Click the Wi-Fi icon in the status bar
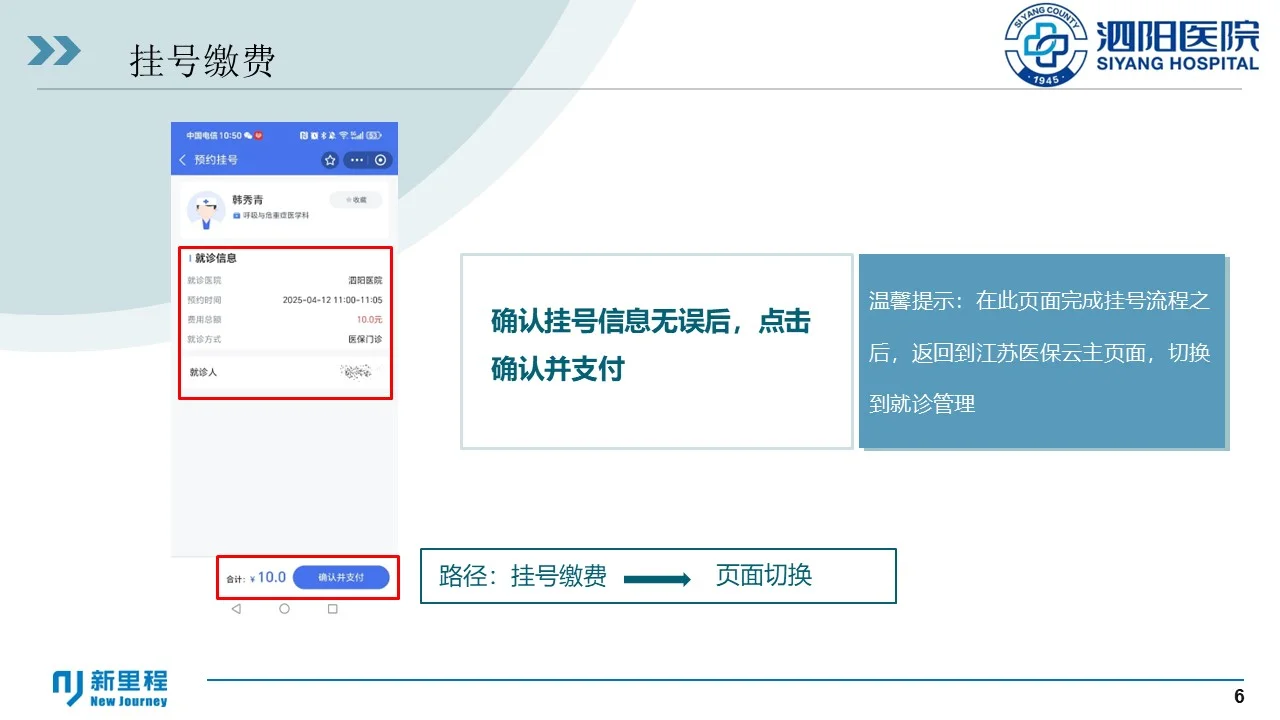 coord(342,135)
